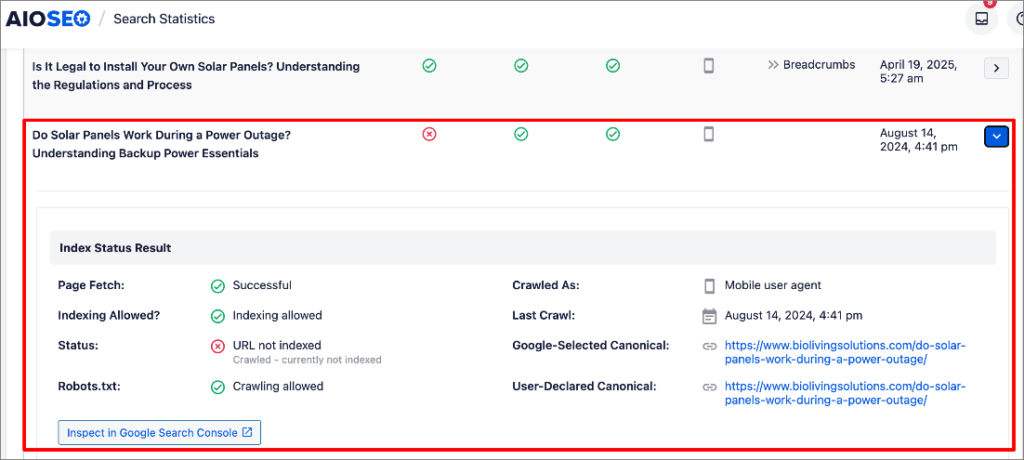This screenshot has height=460, width=1024.
Task: Click the Mobile user agent text
Action: coord(773,286)
